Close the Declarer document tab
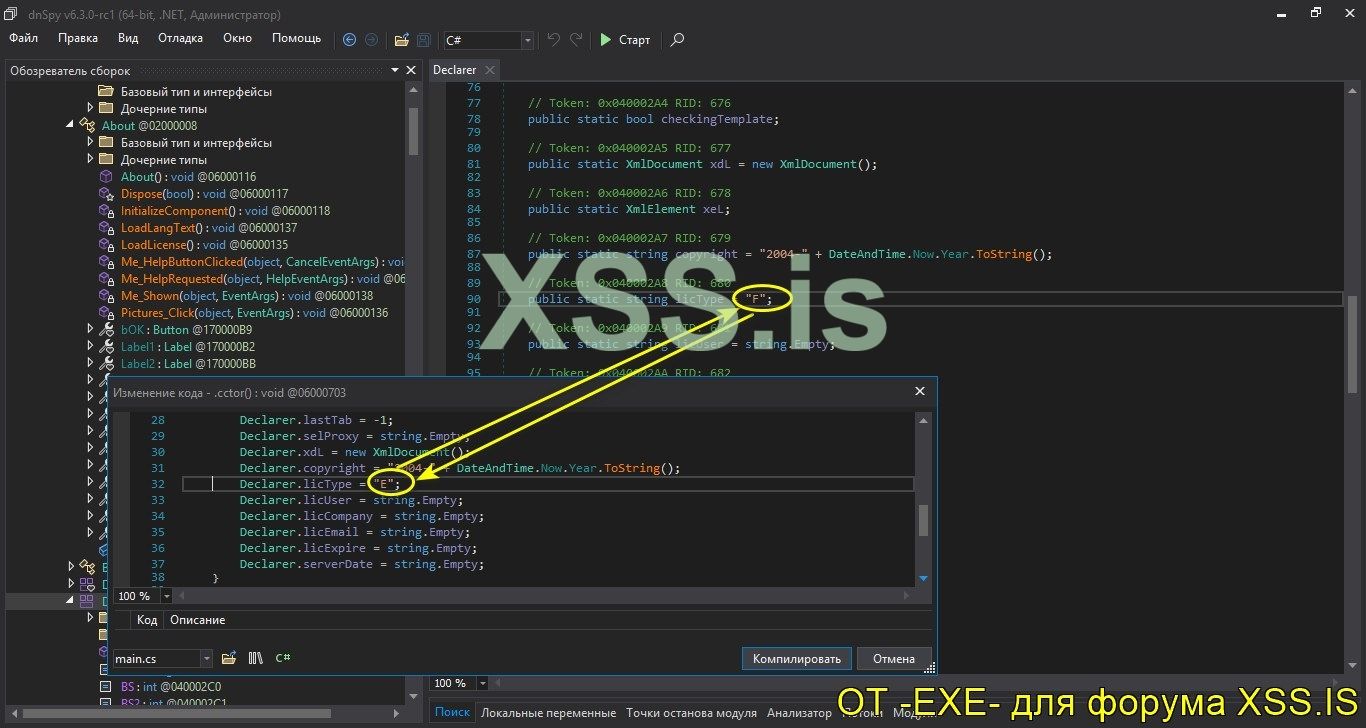 pos(489,70)
